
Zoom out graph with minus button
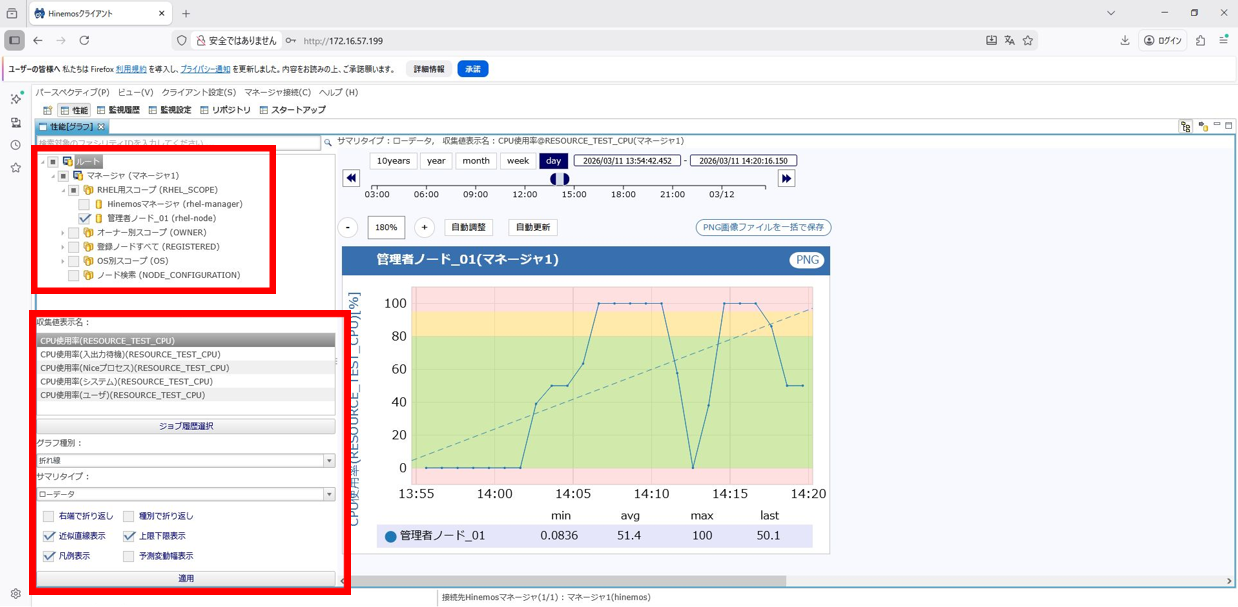(348, 227)
